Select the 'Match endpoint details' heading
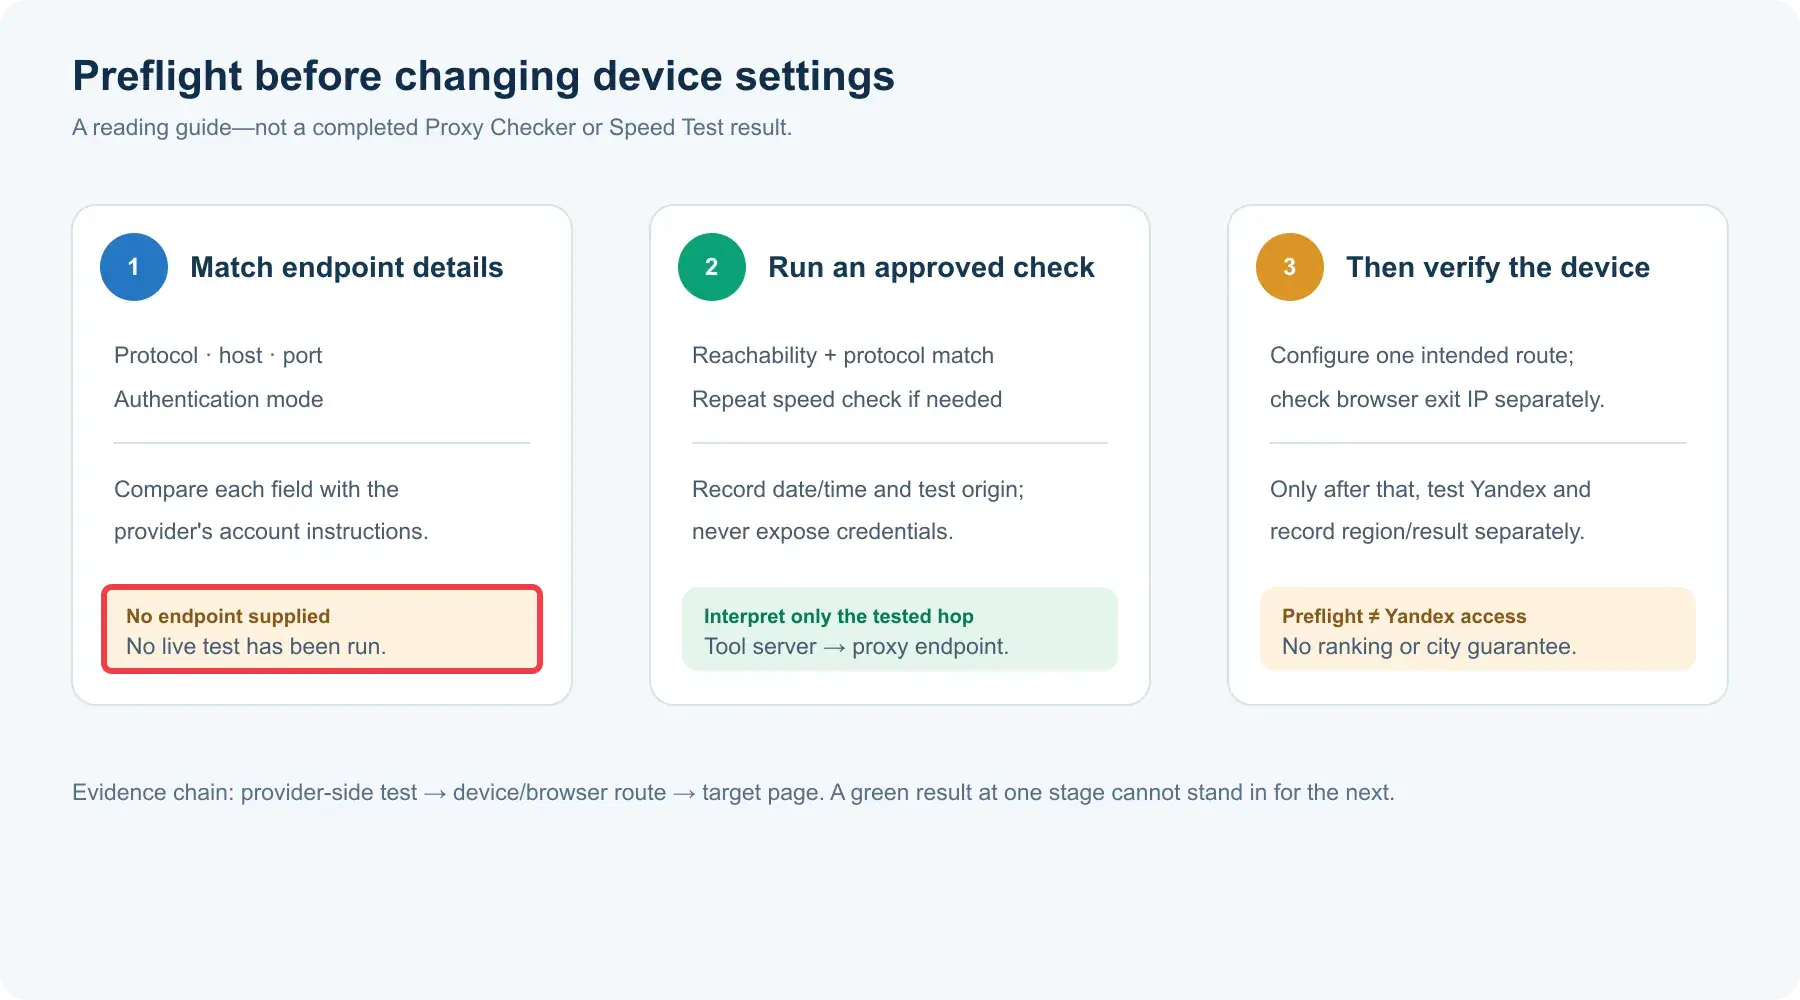Viewport: 1800px width, 1000px height. click(346, 267)
